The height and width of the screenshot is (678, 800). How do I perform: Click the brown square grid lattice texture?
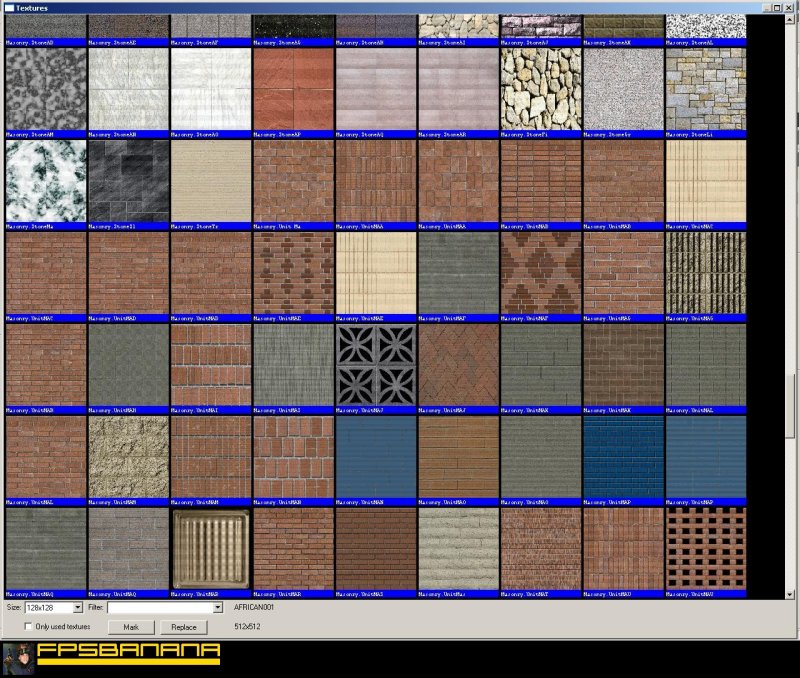[x=705, y=548]
